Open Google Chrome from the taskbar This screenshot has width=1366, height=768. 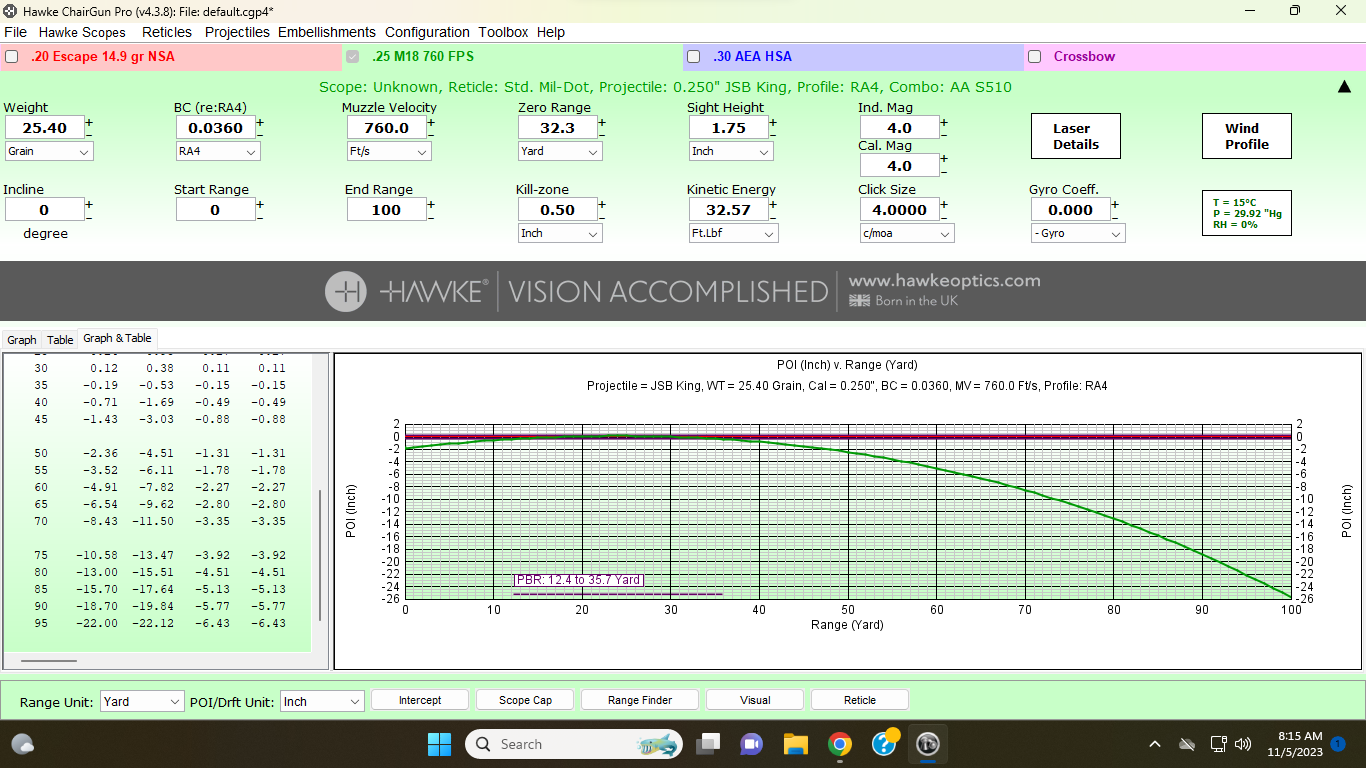click(840, 744)
